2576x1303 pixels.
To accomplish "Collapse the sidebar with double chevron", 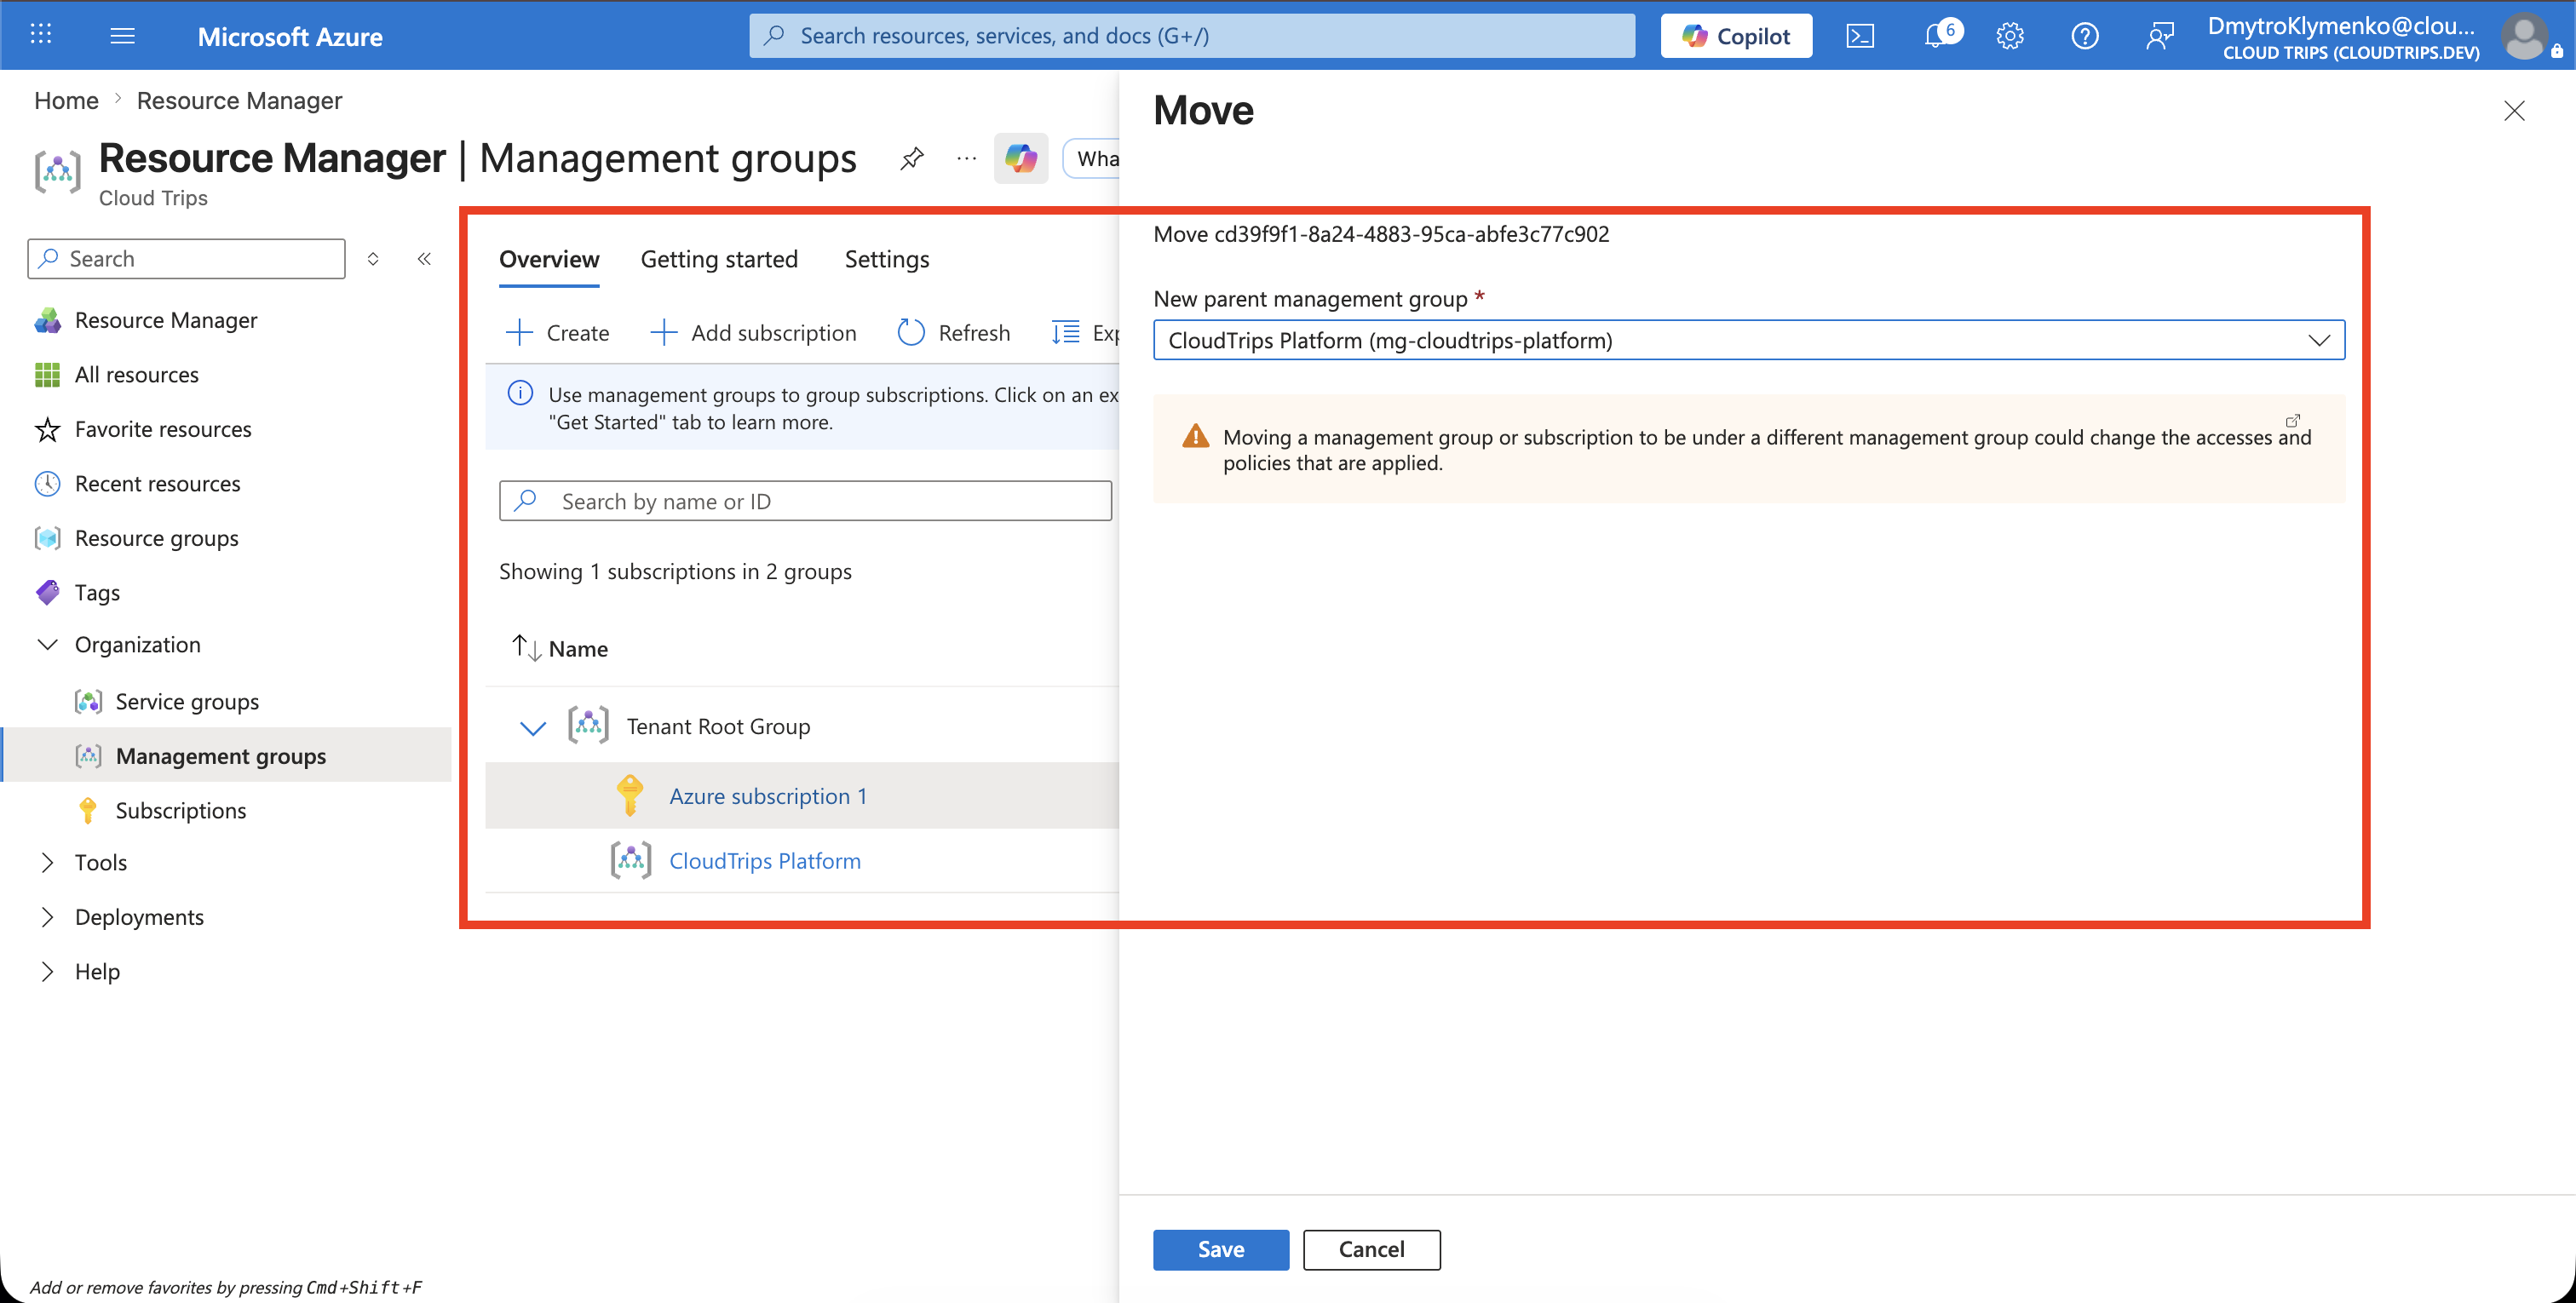I will 424,259.
